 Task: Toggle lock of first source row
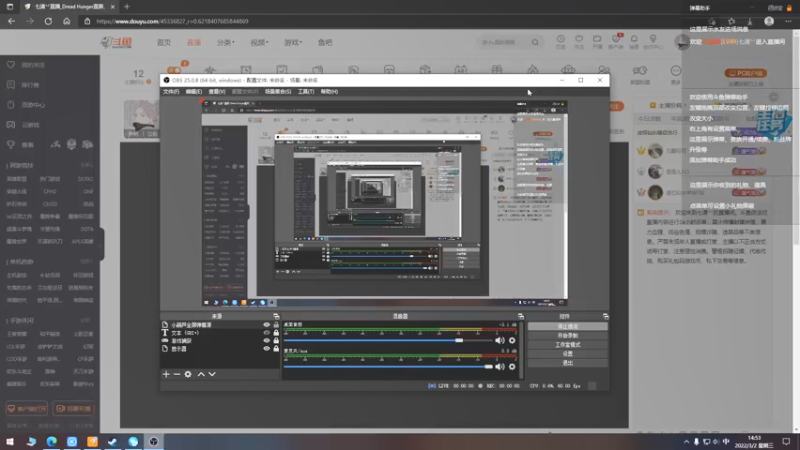(276, 324)
